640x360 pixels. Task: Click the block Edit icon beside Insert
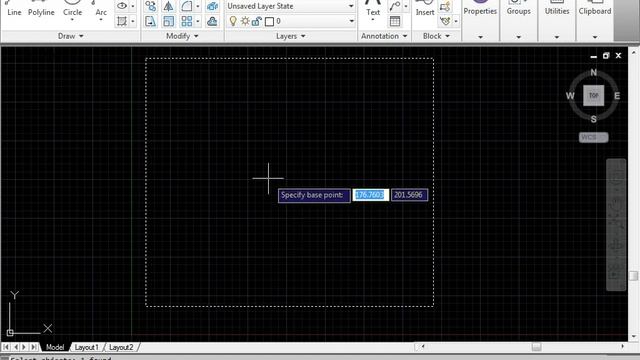coord(445,6)
